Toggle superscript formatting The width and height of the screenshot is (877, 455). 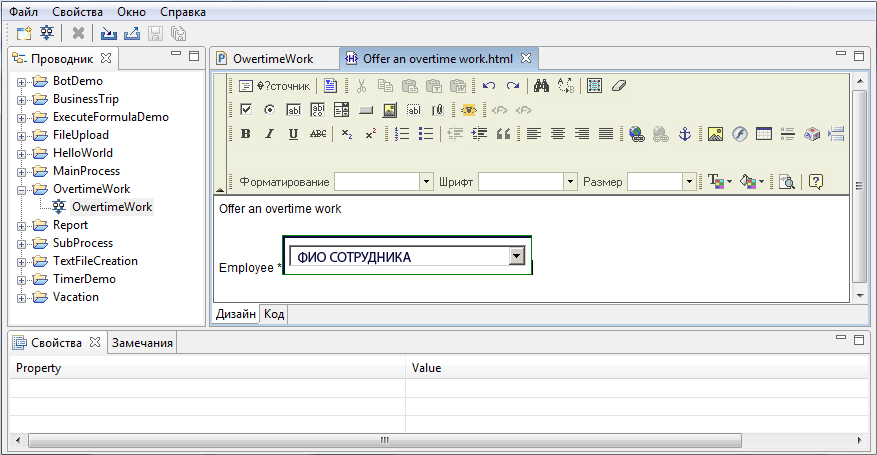pos(371,134)
